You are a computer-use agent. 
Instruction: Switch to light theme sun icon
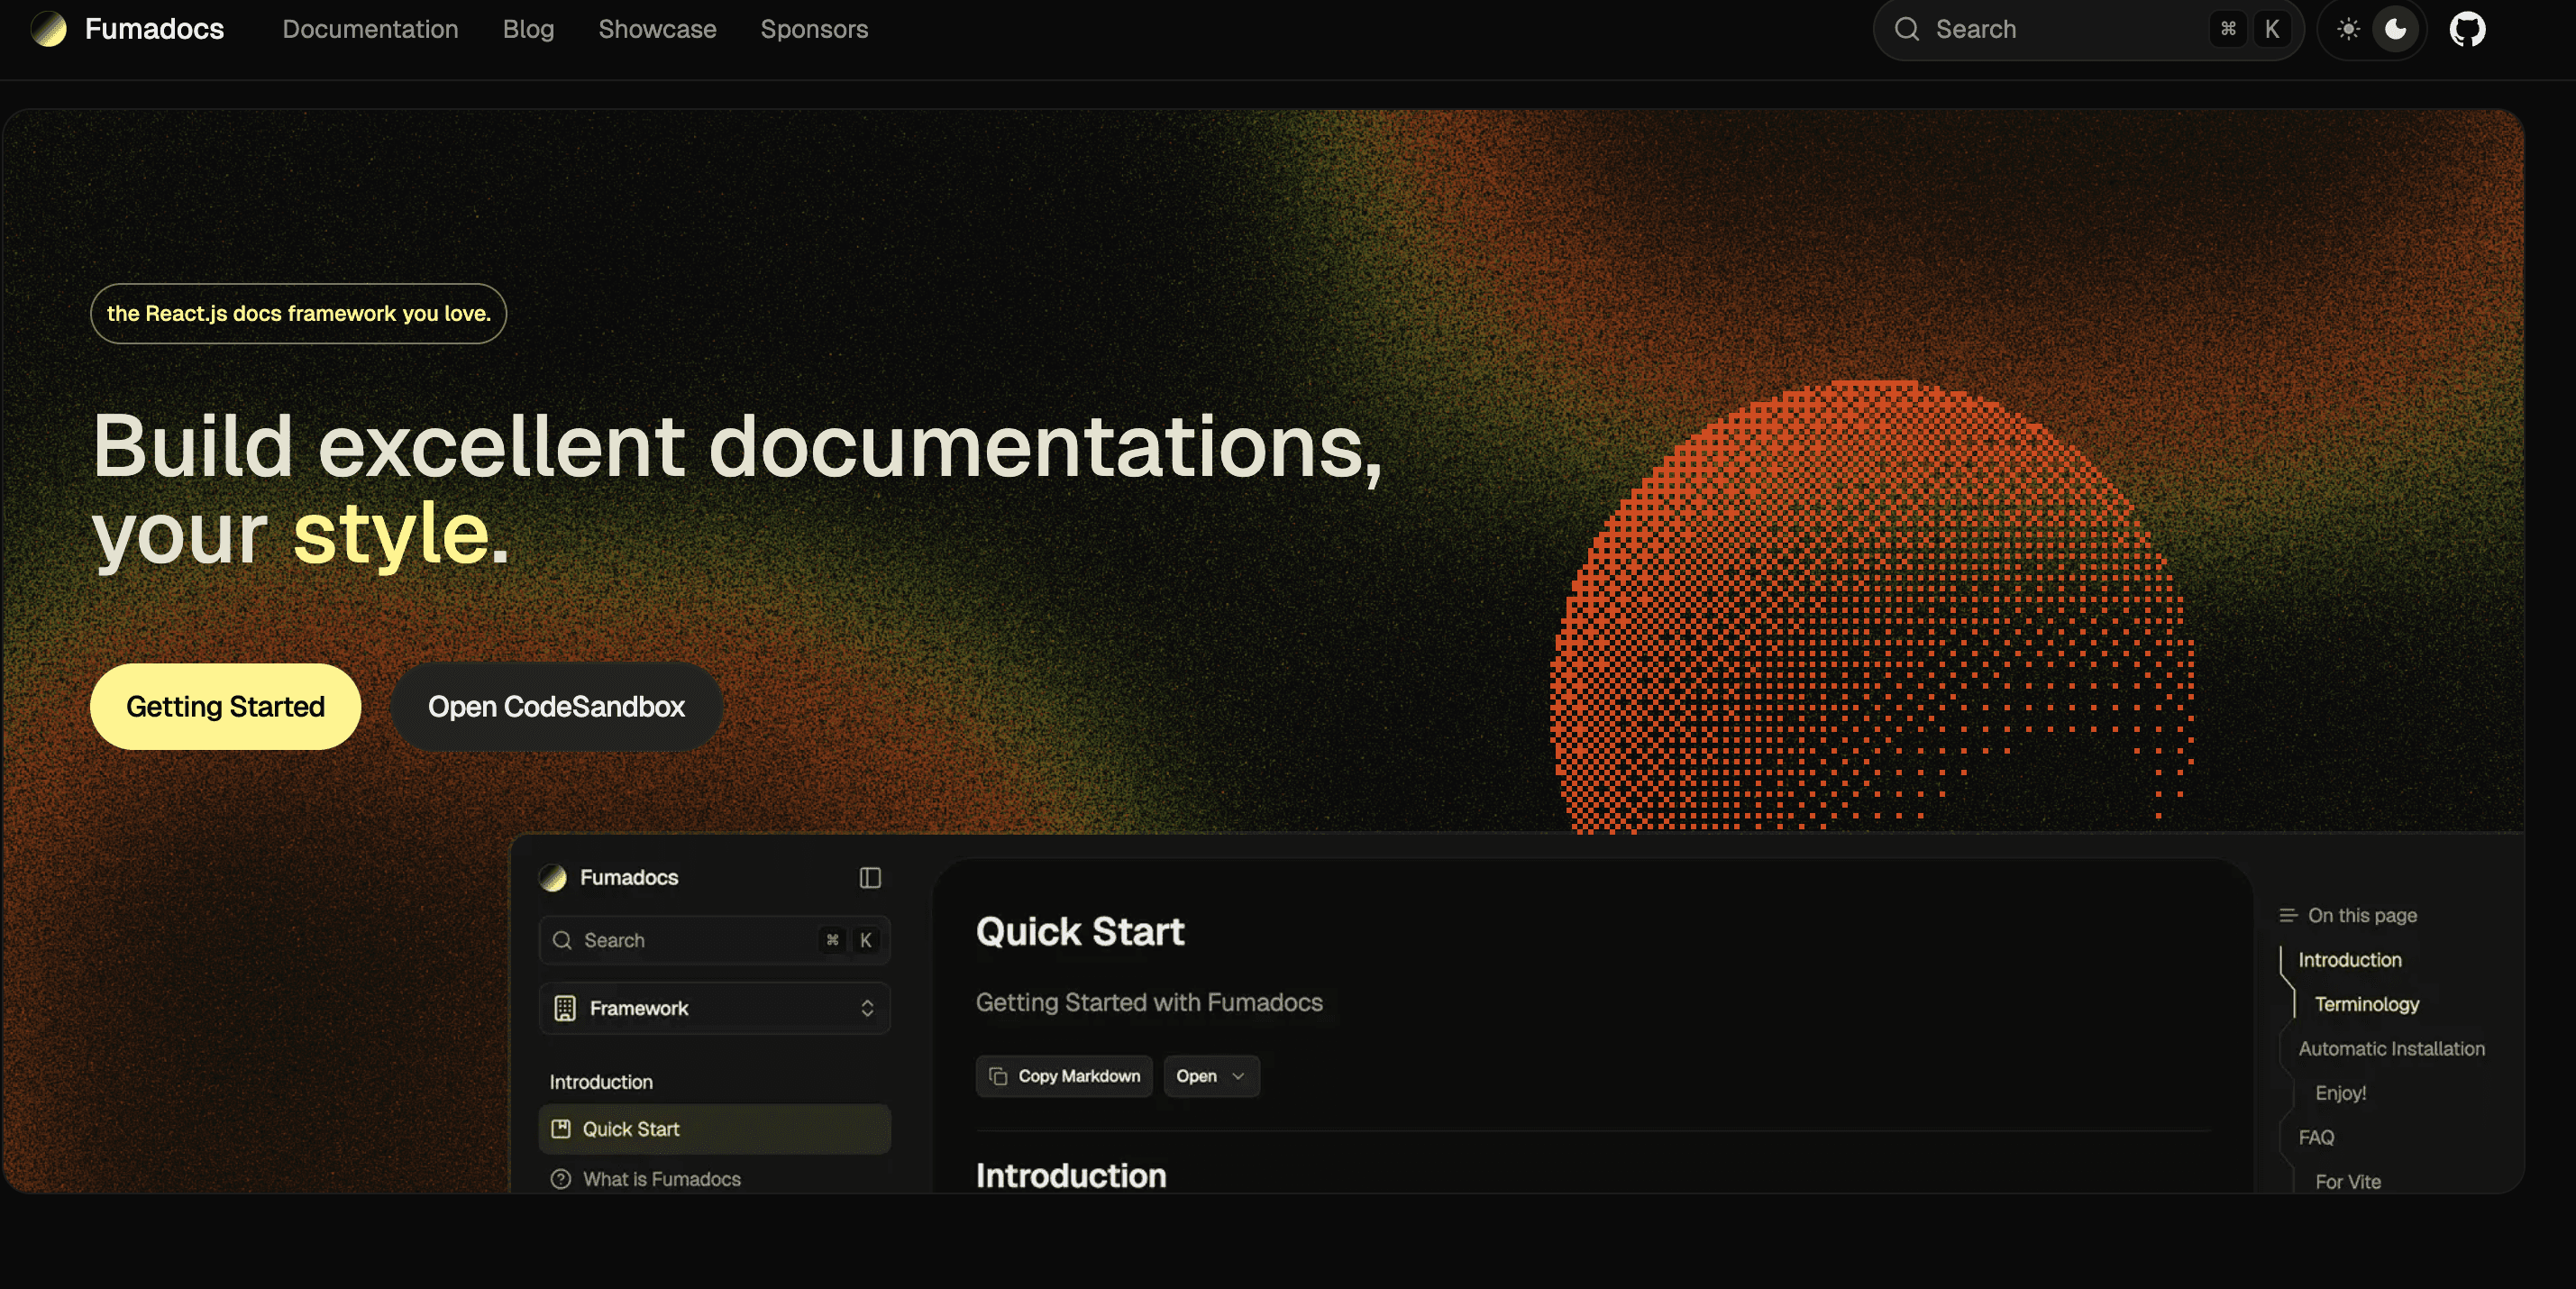pyautogui.click(x=2348, y=29)
